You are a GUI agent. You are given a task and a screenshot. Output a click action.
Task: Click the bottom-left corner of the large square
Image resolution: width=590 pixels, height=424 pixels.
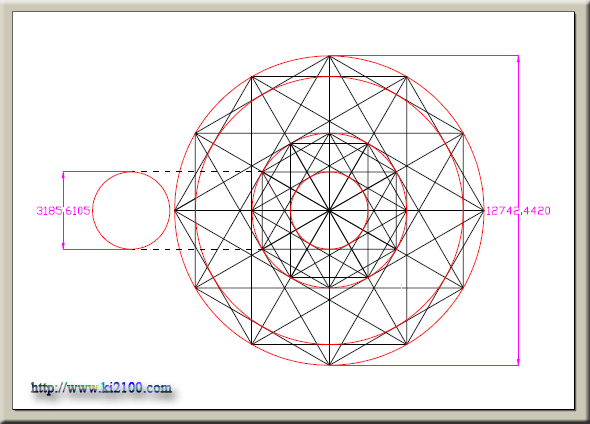pos(252,344)
